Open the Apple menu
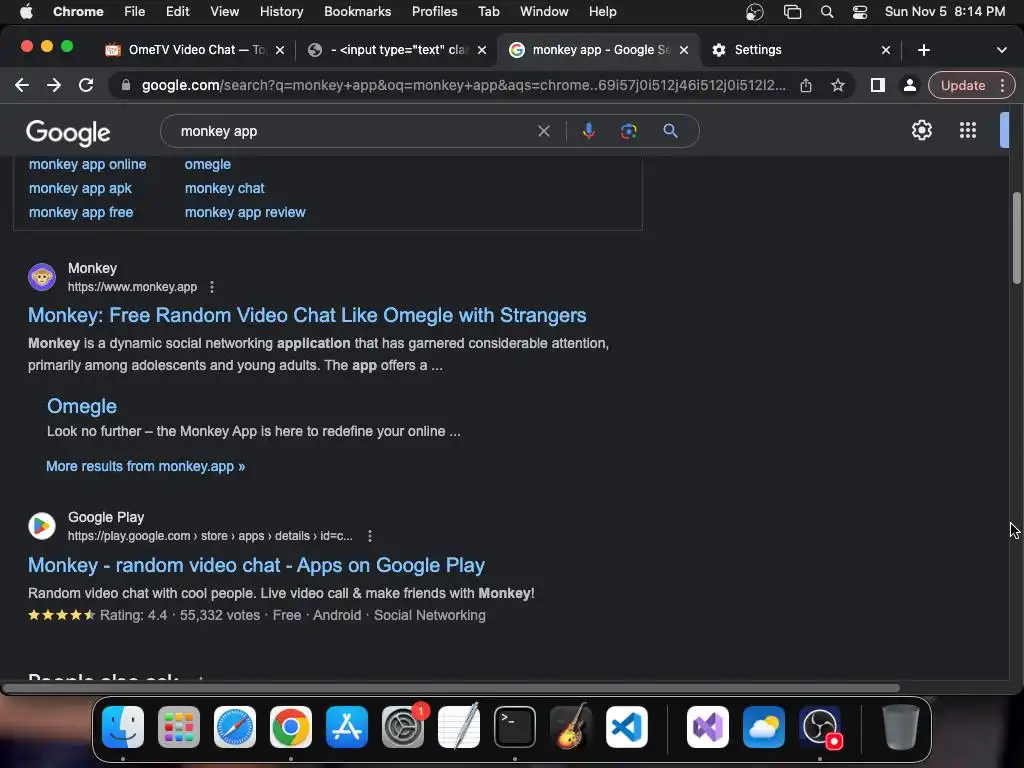The image size is (1024, 768). click(x=26, y=12)
